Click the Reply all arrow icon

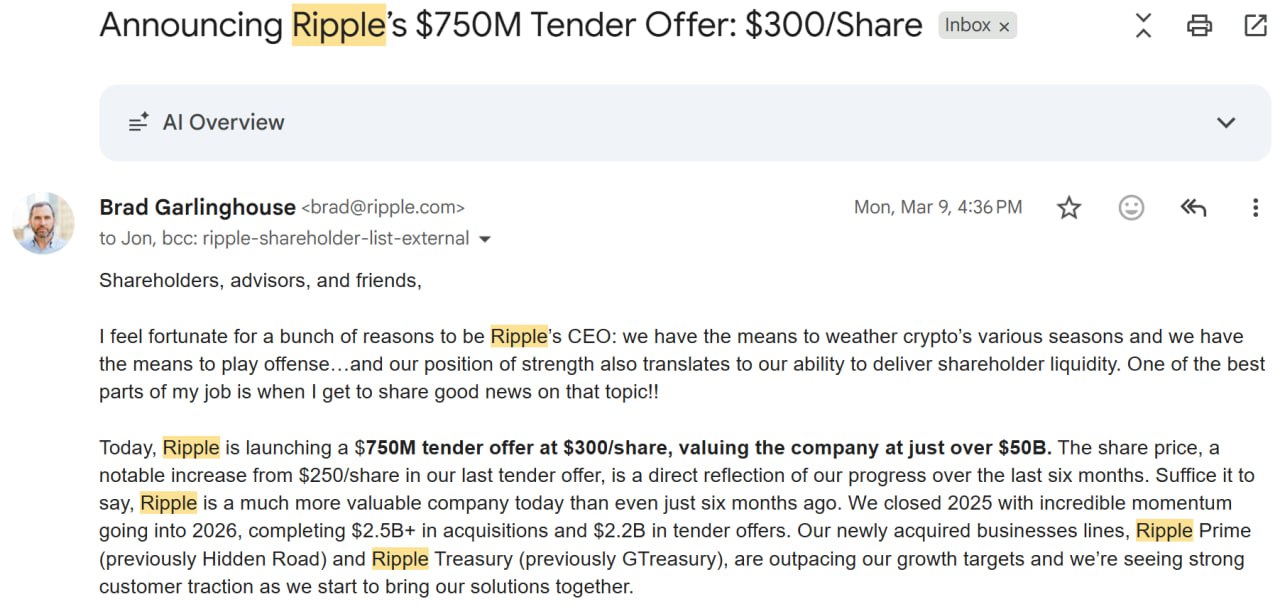coord(1193,208)
